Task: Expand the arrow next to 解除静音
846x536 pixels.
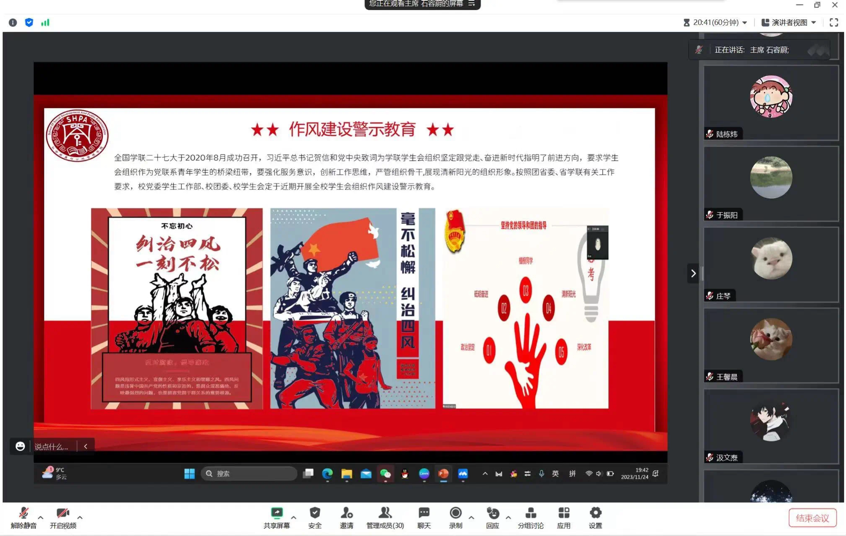Action: click(x=41, y=517)
